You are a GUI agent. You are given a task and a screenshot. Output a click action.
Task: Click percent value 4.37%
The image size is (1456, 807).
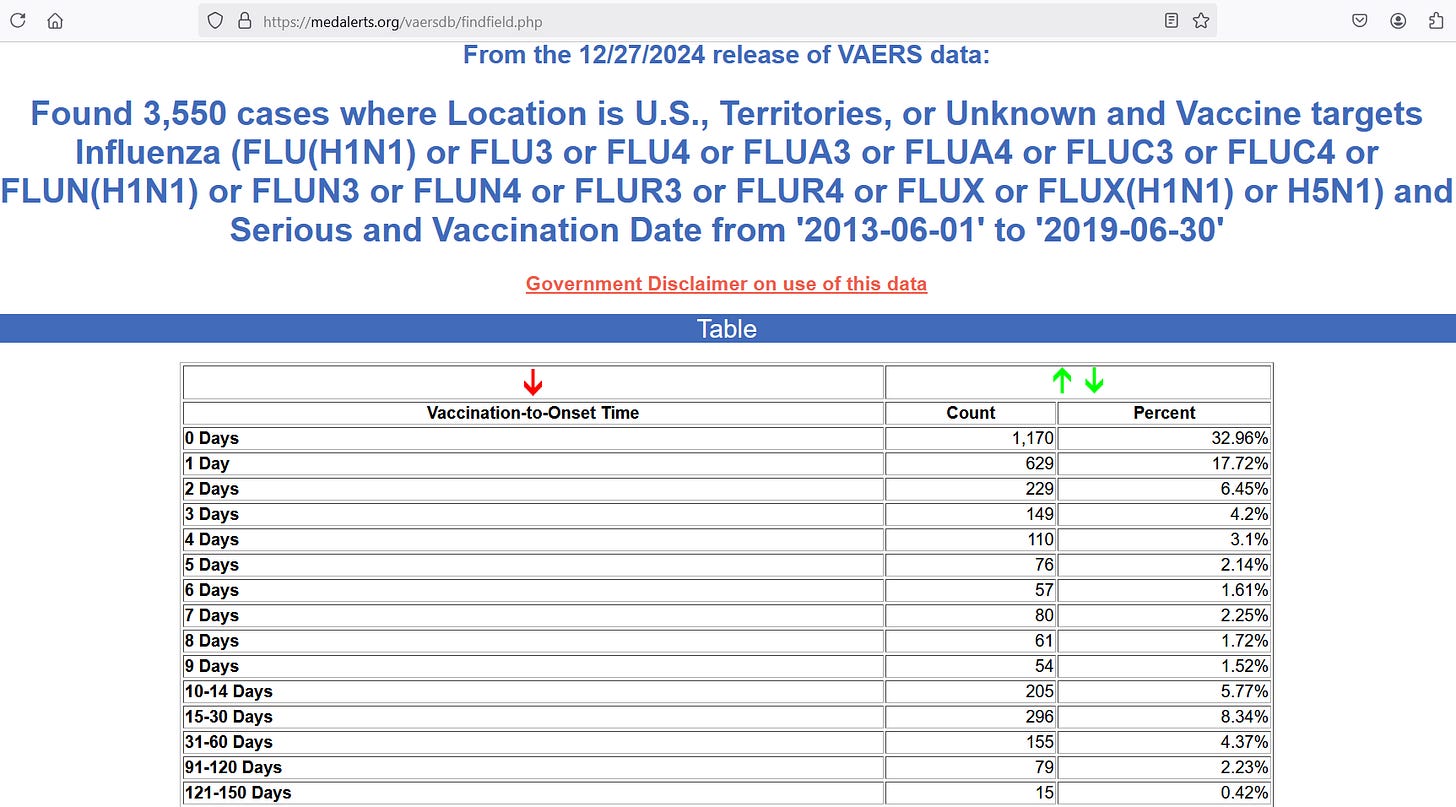[x=1246, y=742]
